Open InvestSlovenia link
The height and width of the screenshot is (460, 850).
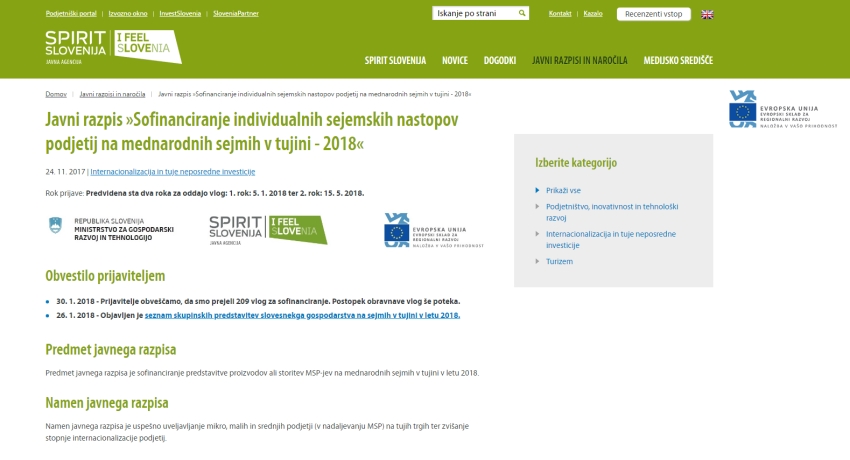(x=180, y=14)
